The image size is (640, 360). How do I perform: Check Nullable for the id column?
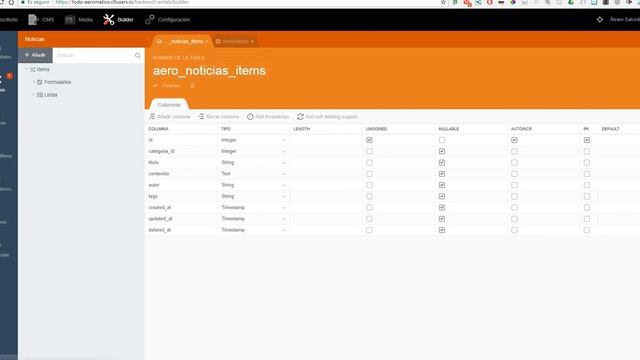(x=442, y=140)
